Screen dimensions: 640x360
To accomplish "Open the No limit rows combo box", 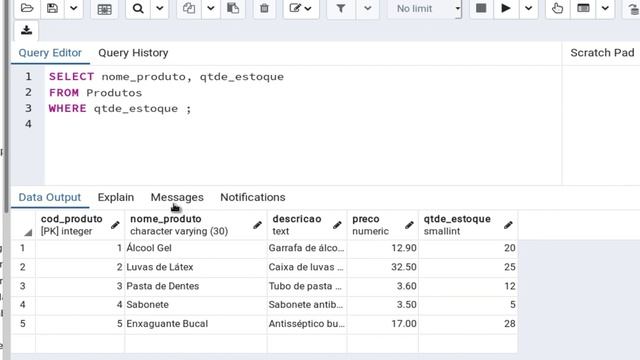I will (x=424, y=8).
